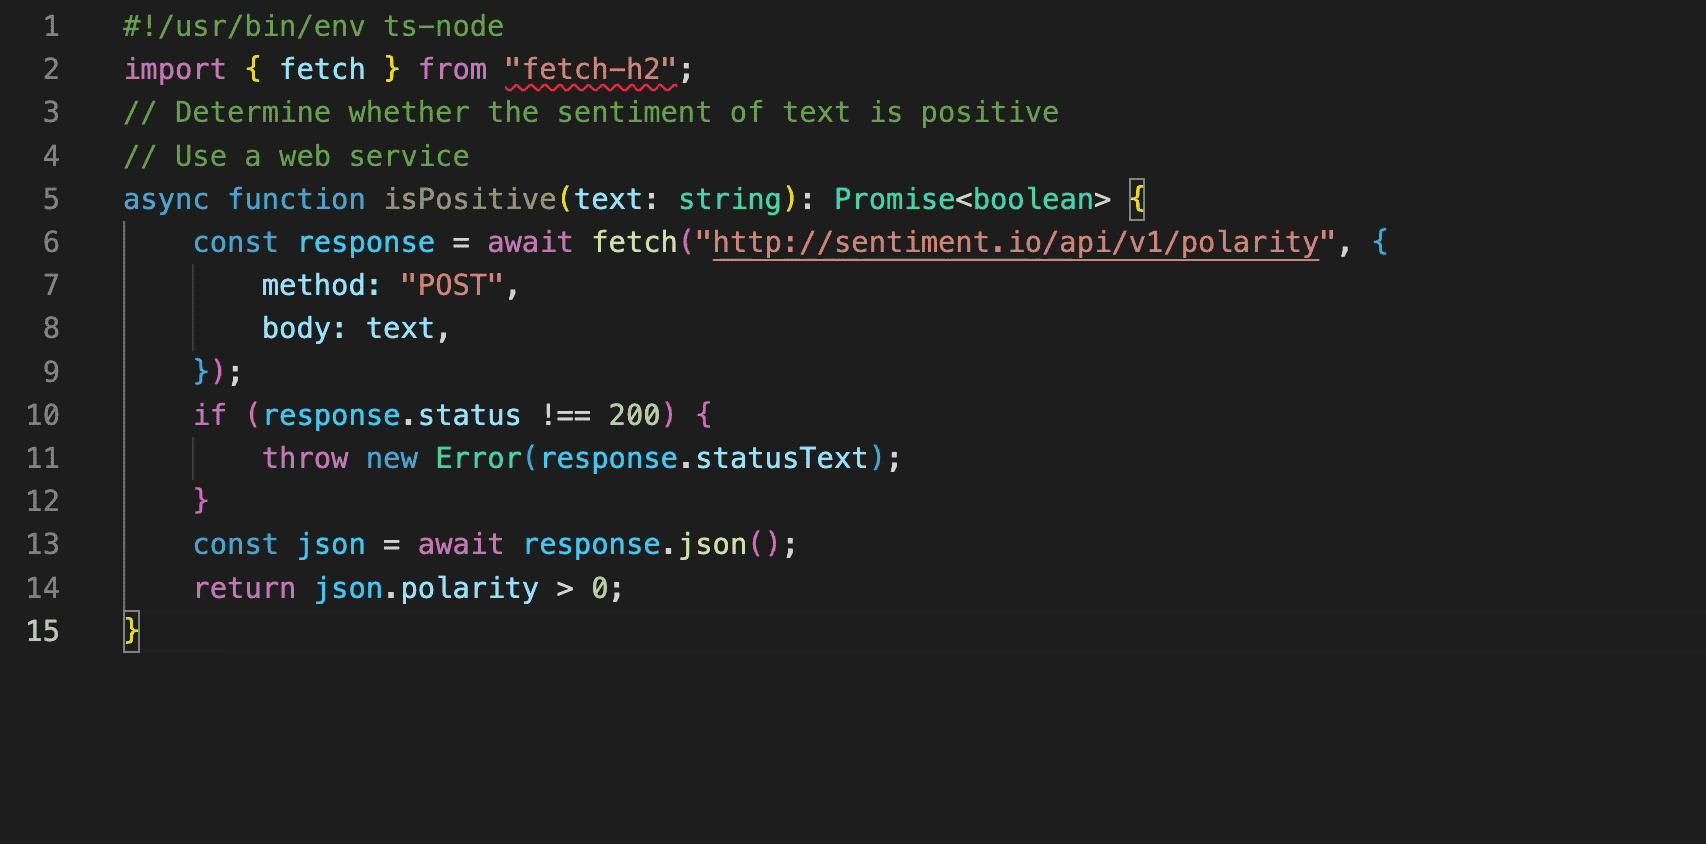Click the "new" keyword
This screenshot has width=1706, height=844.
(x=391, y=458)
